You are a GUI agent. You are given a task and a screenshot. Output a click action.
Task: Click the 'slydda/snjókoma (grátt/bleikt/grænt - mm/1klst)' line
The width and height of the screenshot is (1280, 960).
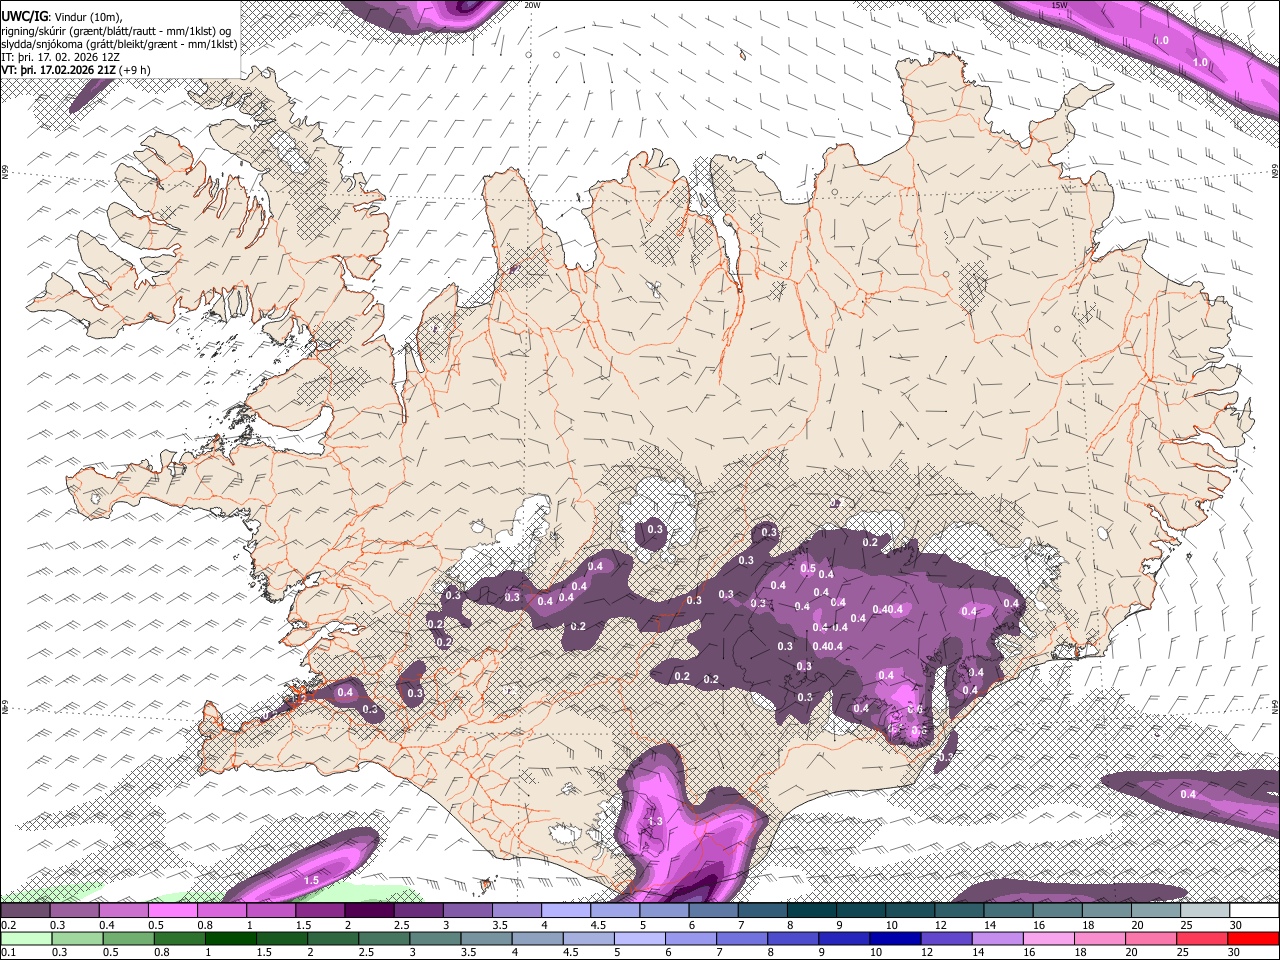(x=119, y=44)
